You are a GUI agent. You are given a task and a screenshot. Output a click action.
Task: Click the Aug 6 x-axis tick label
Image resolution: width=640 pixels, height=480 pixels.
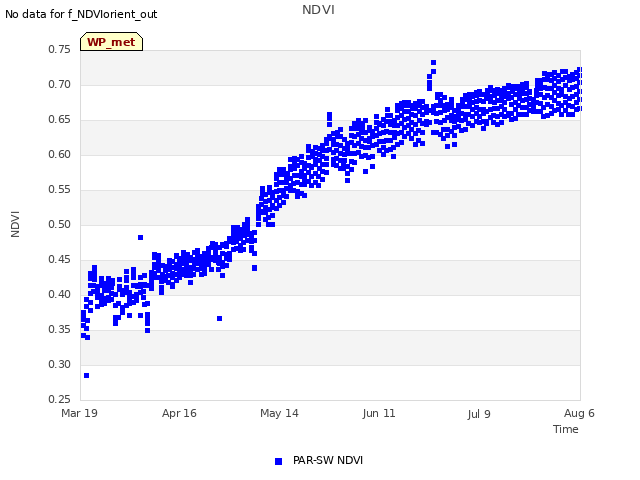pos(579,413)
